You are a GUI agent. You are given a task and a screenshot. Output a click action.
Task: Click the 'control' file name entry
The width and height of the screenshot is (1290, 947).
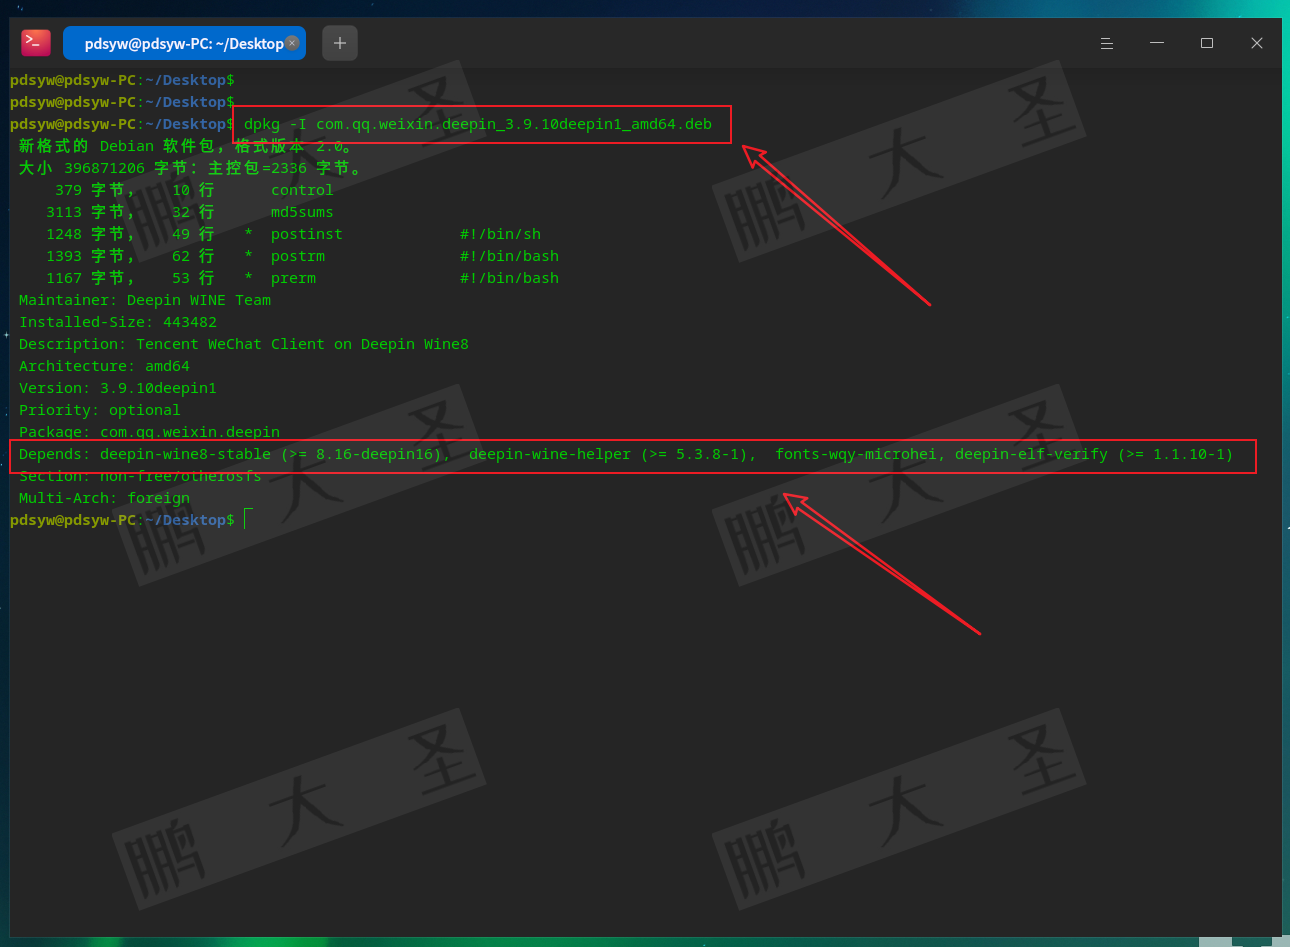pos(302,190)
